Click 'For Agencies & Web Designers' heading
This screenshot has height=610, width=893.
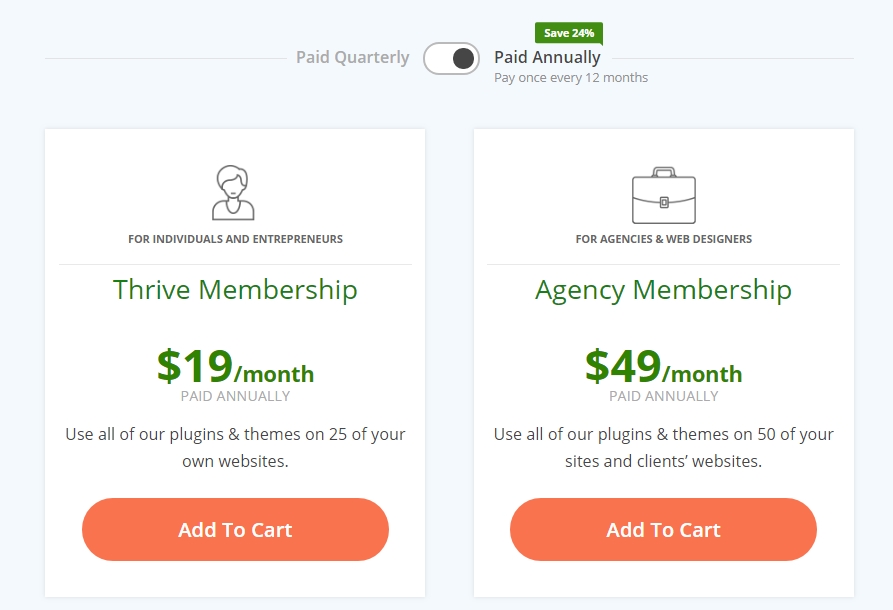point(663,239)
